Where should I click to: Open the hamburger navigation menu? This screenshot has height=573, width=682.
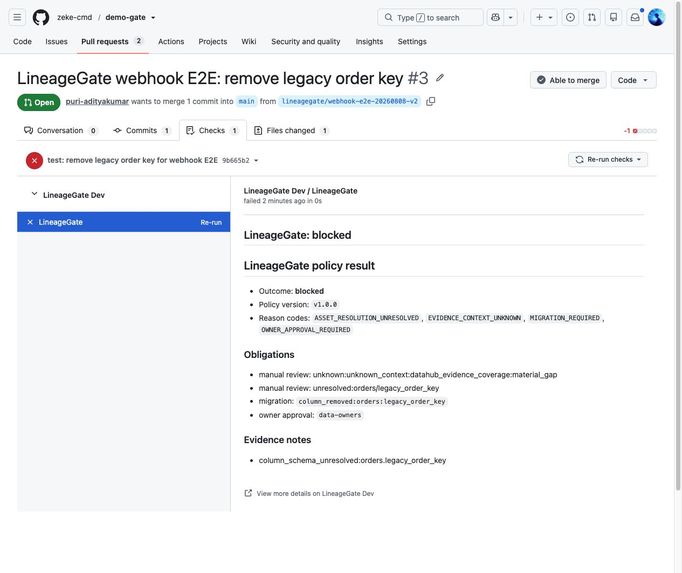[x=17, y=17]
